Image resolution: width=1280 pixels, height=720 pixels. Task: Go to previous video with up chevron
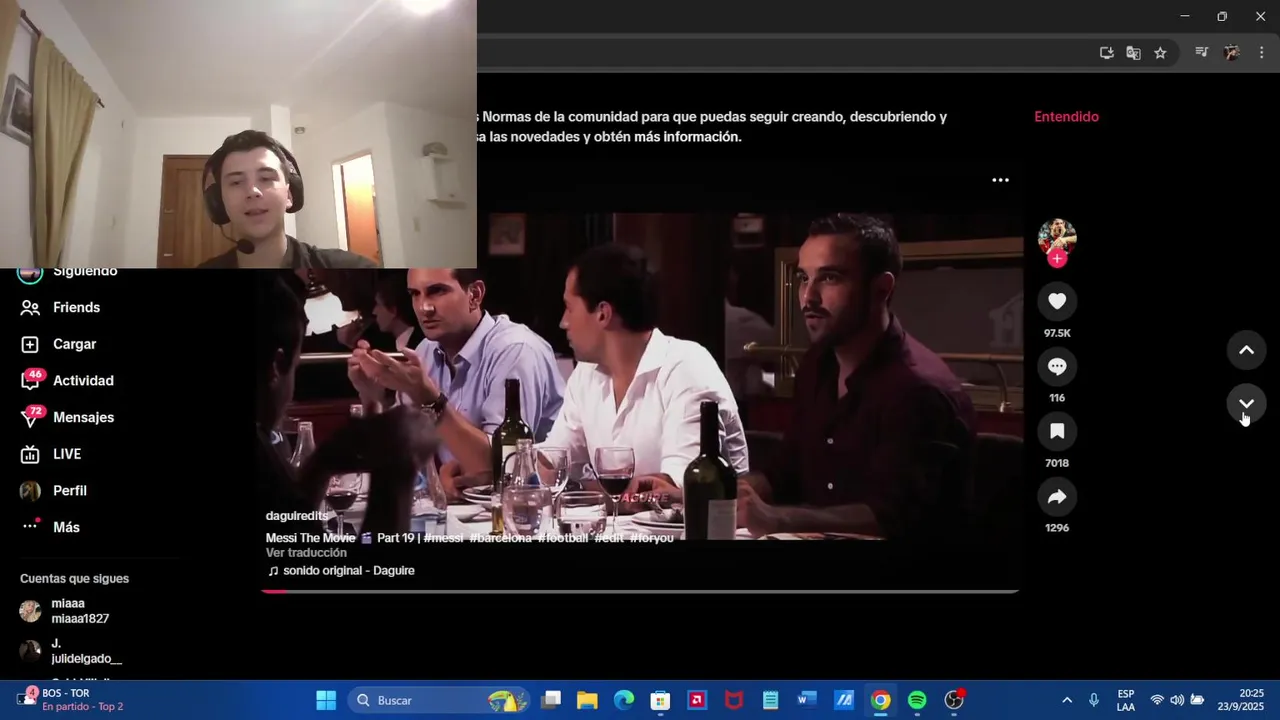pos(1246,350)
